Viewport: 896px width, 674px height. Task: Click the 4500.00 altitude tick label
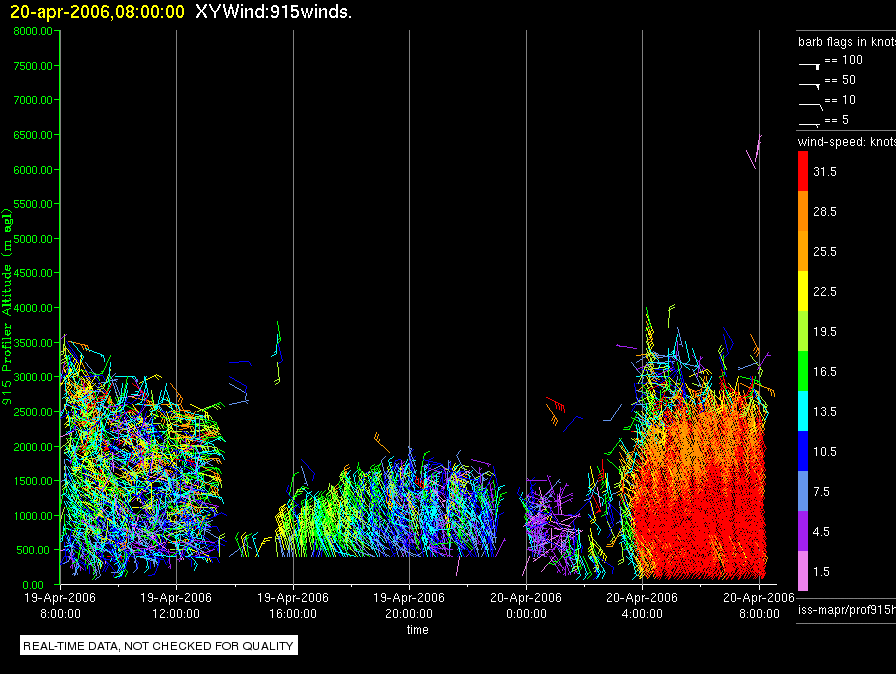33,273
